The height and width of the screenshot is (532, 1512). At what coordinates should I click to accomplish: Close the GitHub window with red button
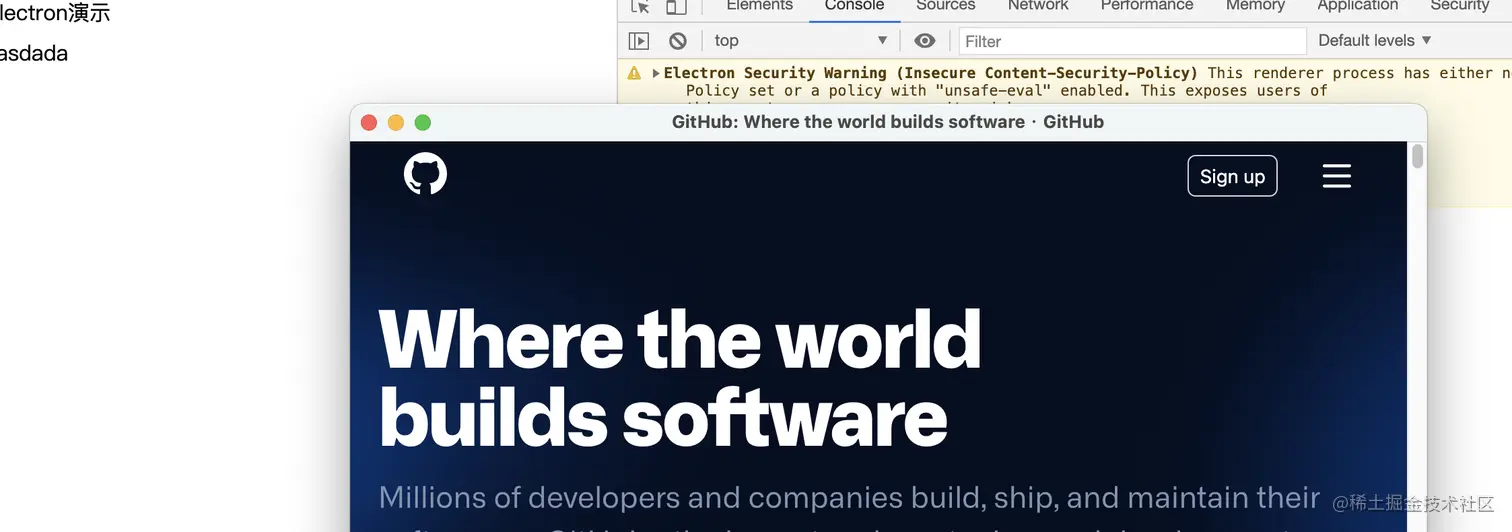[368, 122]
